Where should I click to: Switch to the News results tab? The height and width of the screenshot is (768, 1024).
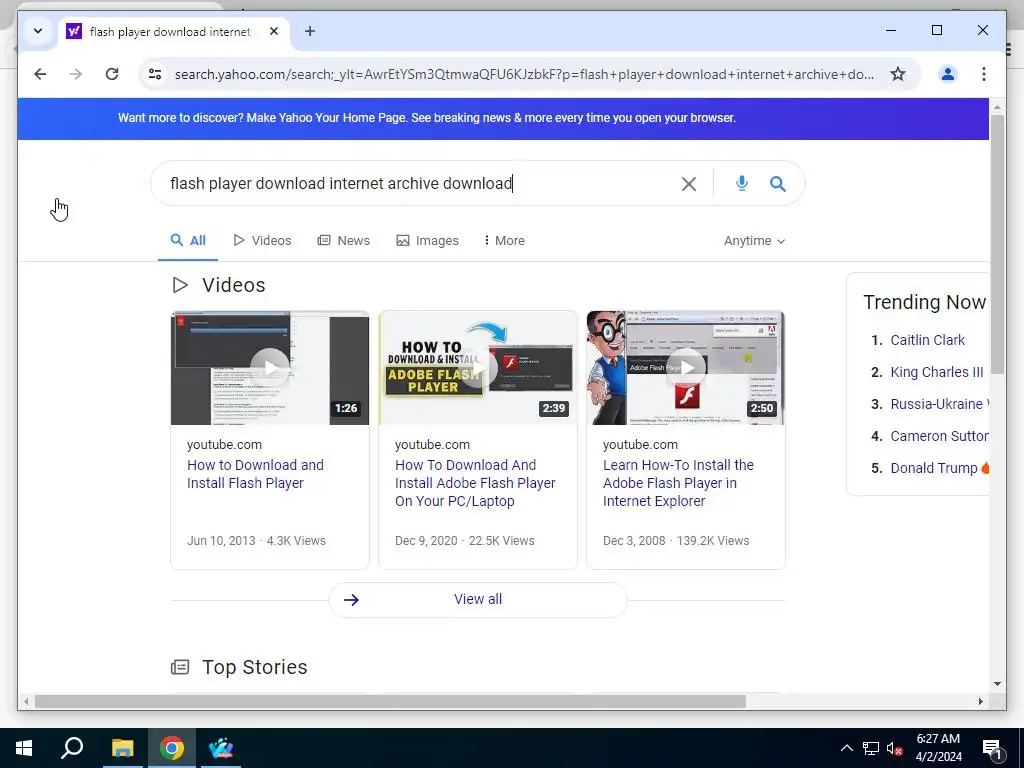coord(344,240)
